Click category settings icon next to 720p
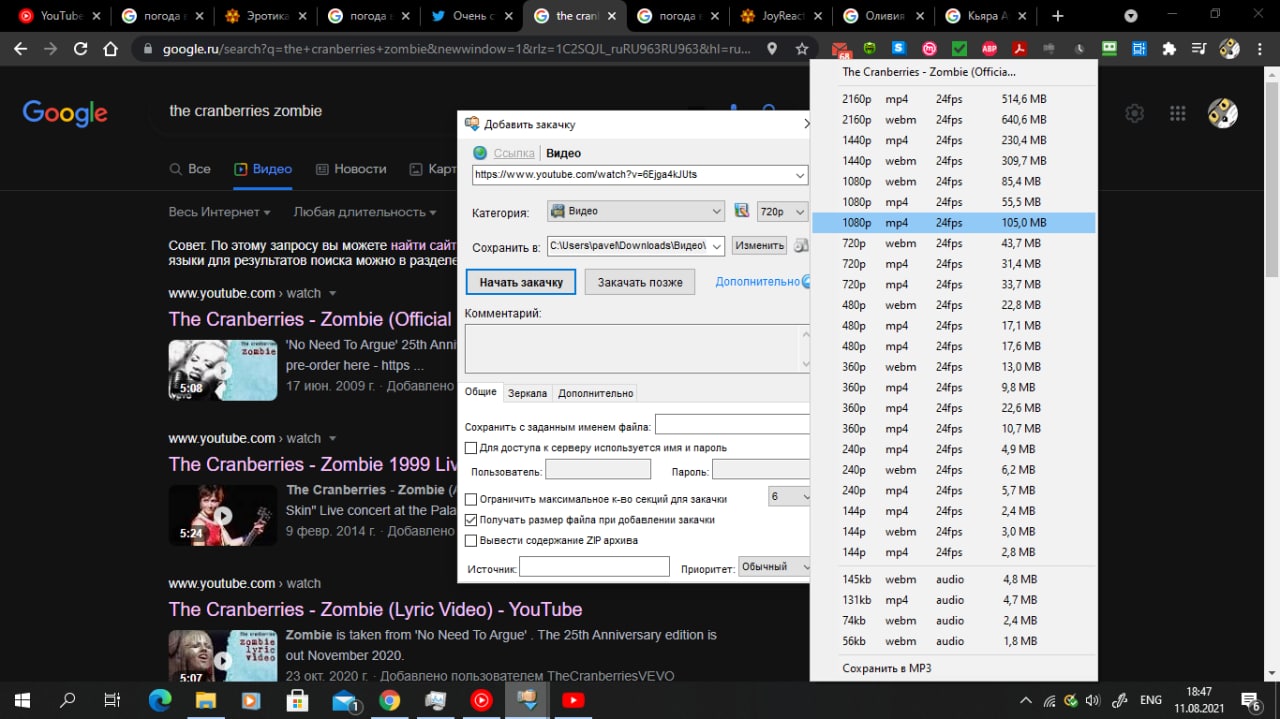Image resolution: width=1280 pixels, height=719 pixels. (x=742, y=211)
